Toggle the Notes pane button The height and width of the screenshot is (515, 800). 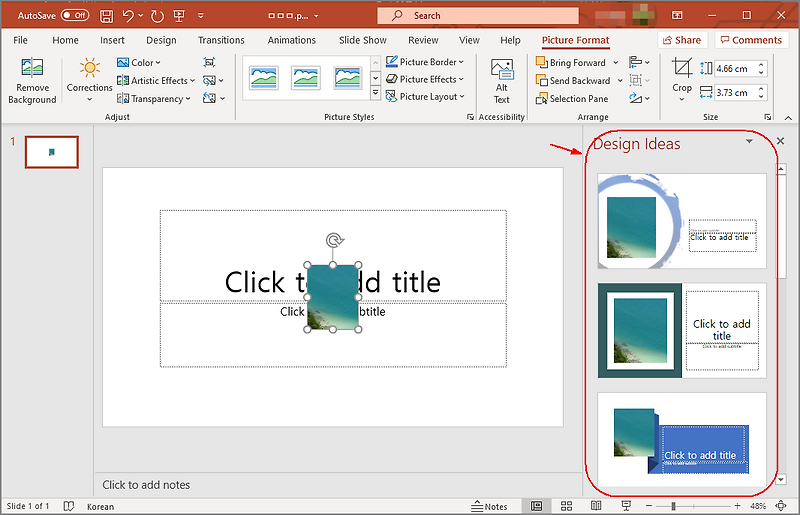[489, 506]
